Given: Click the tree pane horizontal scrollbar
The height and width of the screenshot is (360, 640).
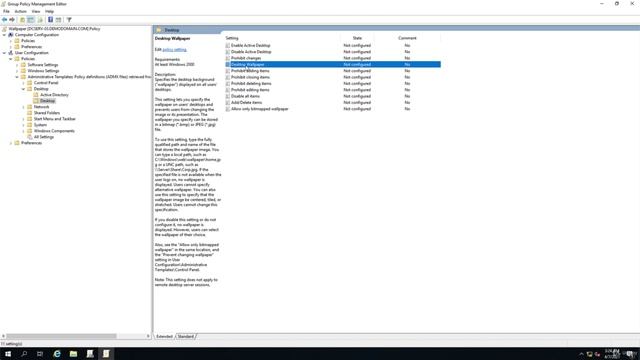Looking at the screenshot, I should click(x=61, y=336).
